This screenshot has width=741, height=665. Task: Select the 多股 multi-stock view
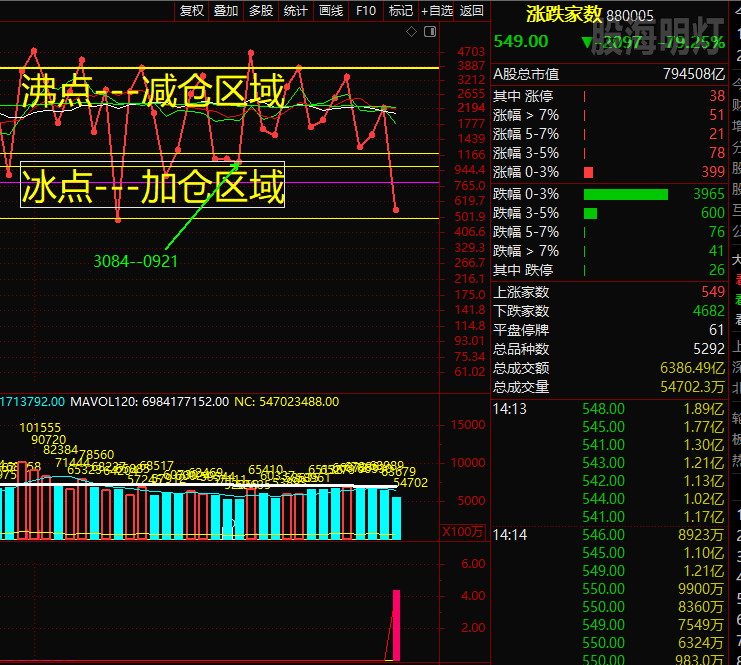[x=261, y=10]
